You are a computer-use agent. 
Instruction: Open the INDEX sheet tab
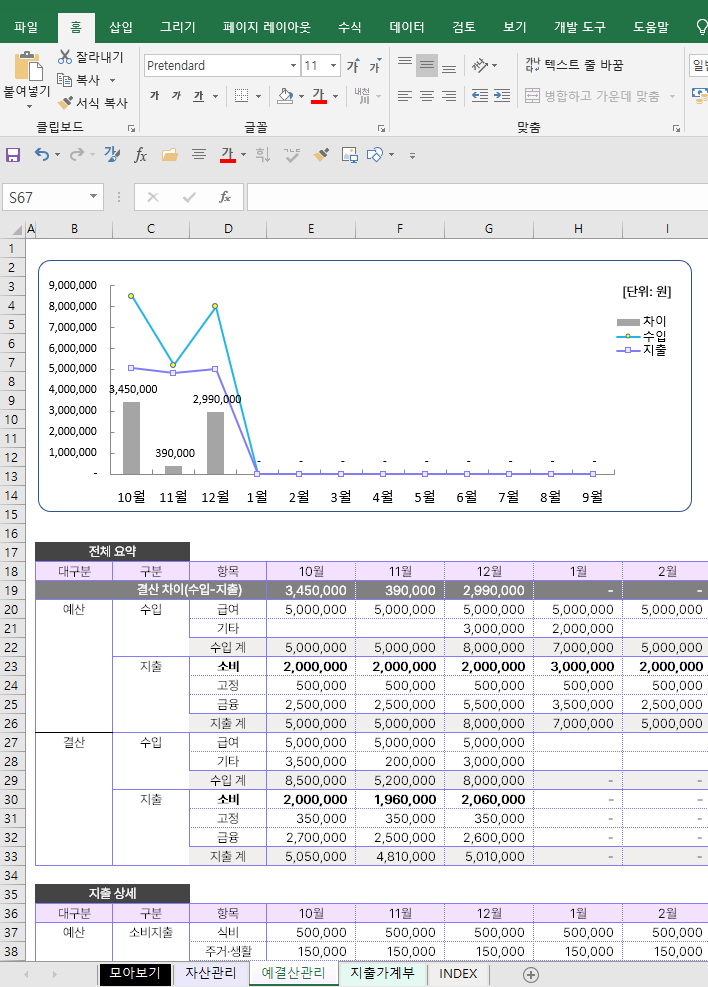pyautogui.click(x=458, y=973)
